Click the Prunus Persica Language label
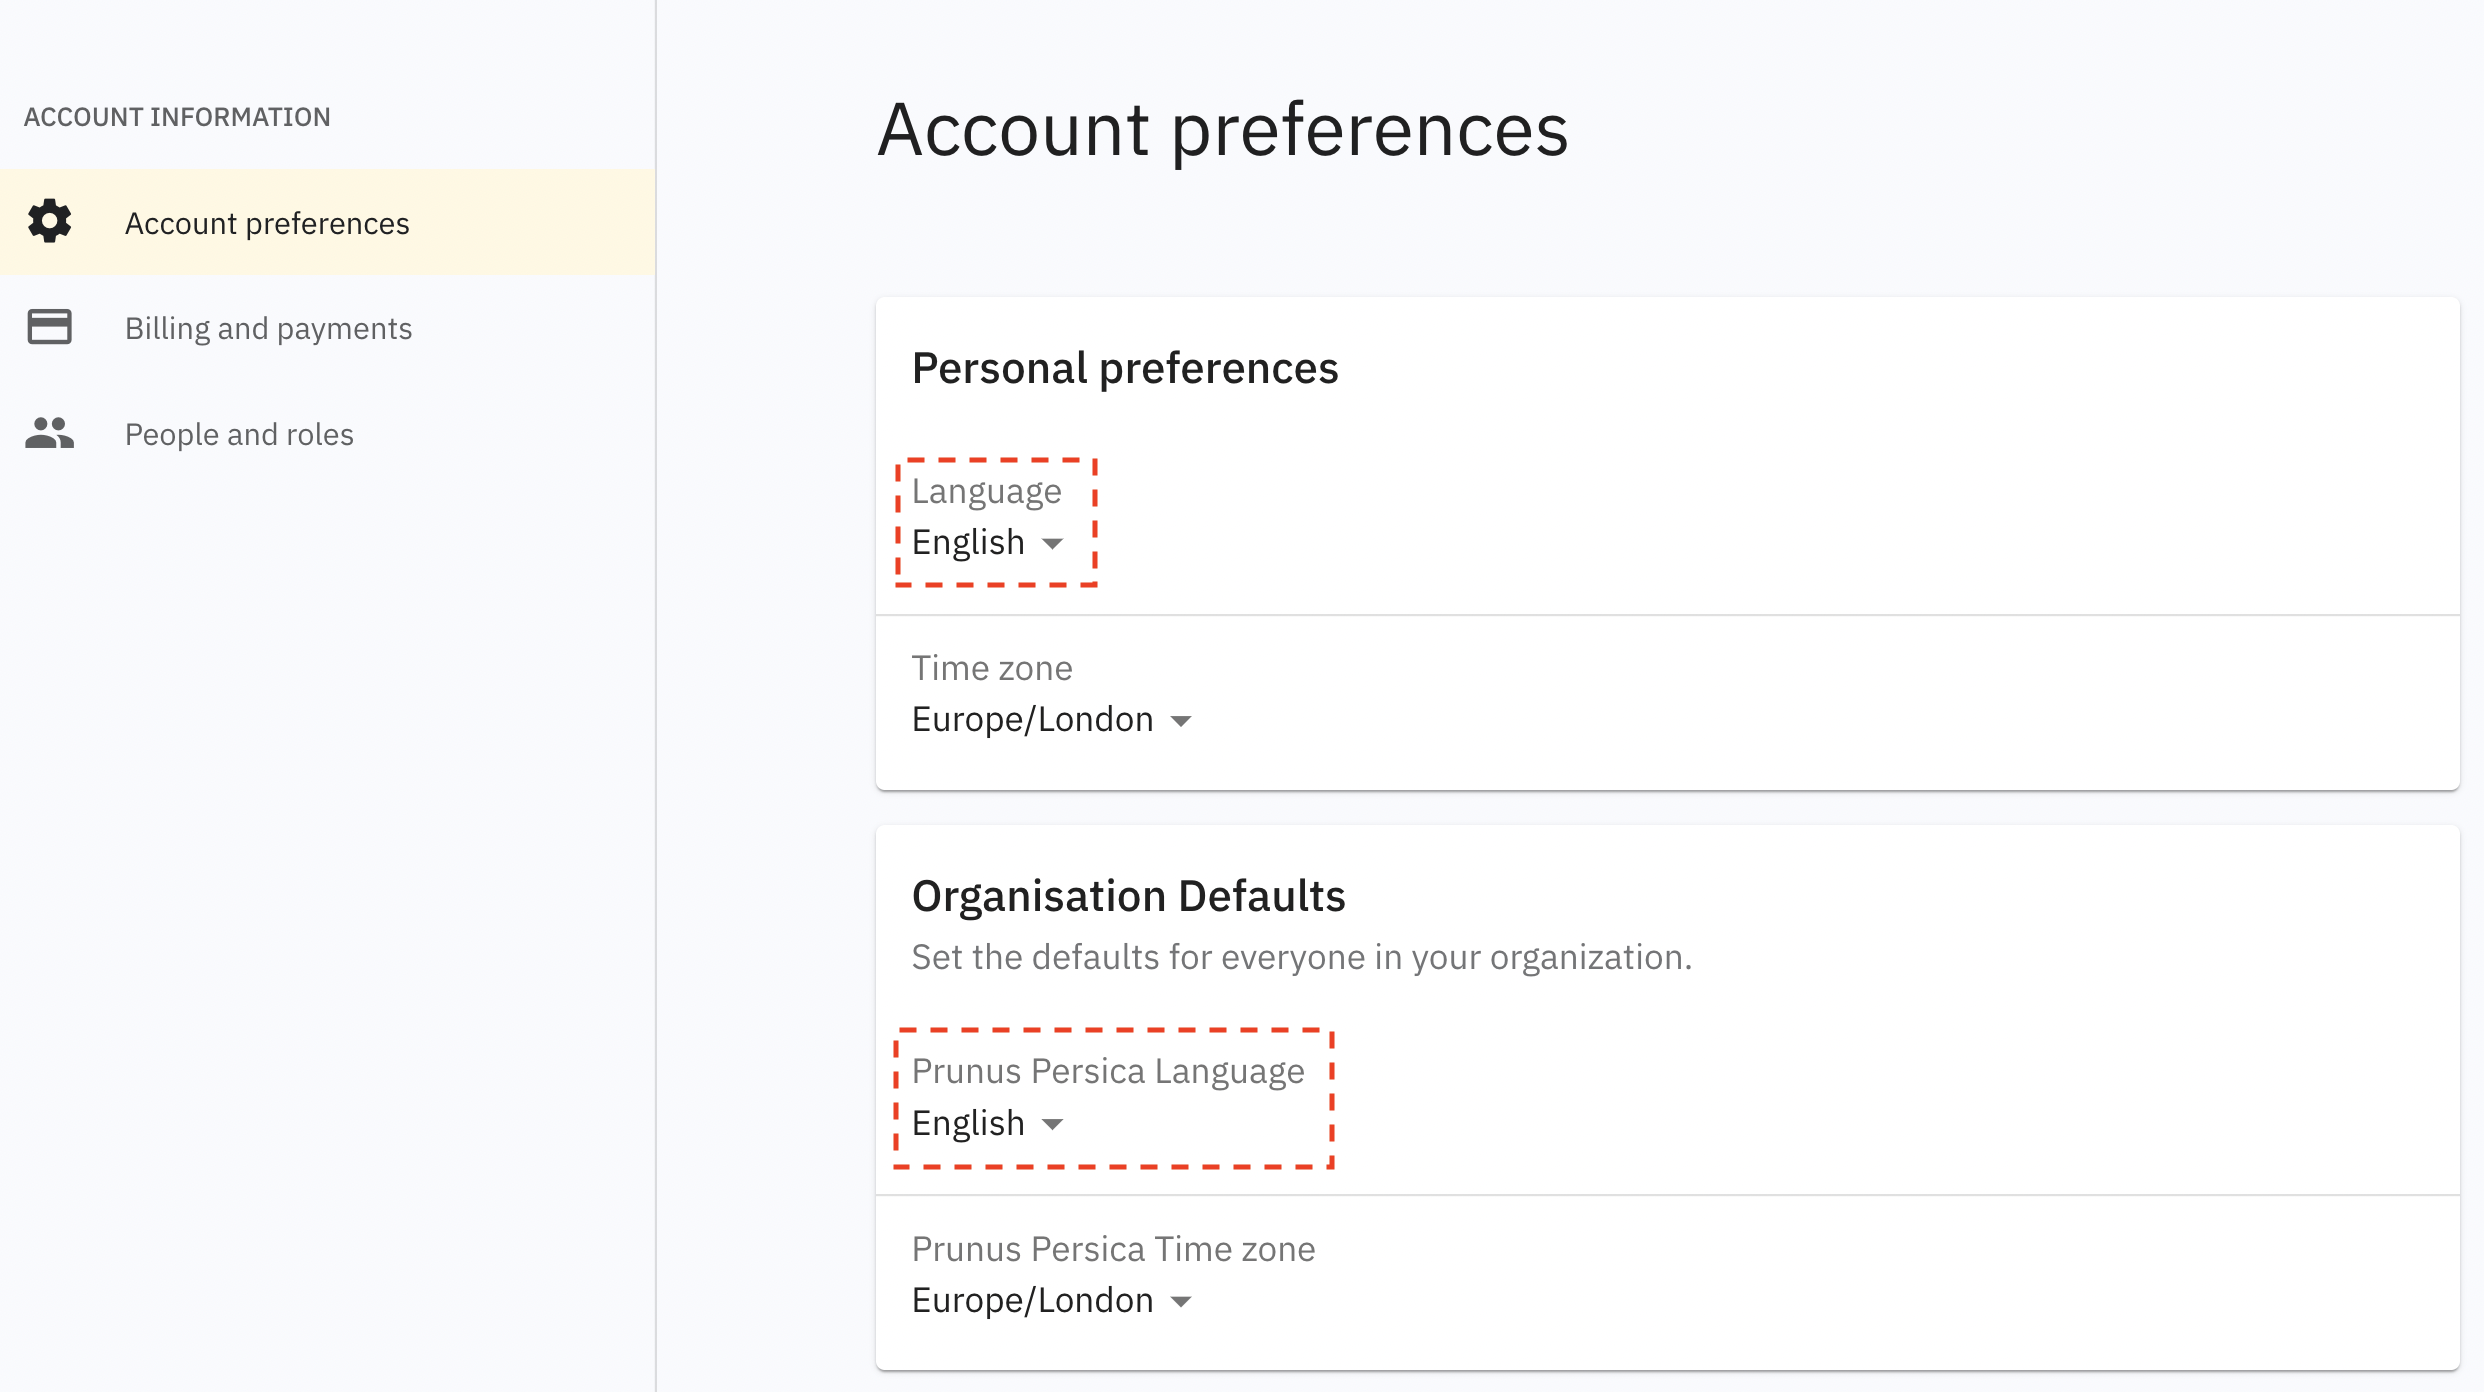Image resolution: width=2484 pixels, height=1392 pixels. coord(1108,1071)
